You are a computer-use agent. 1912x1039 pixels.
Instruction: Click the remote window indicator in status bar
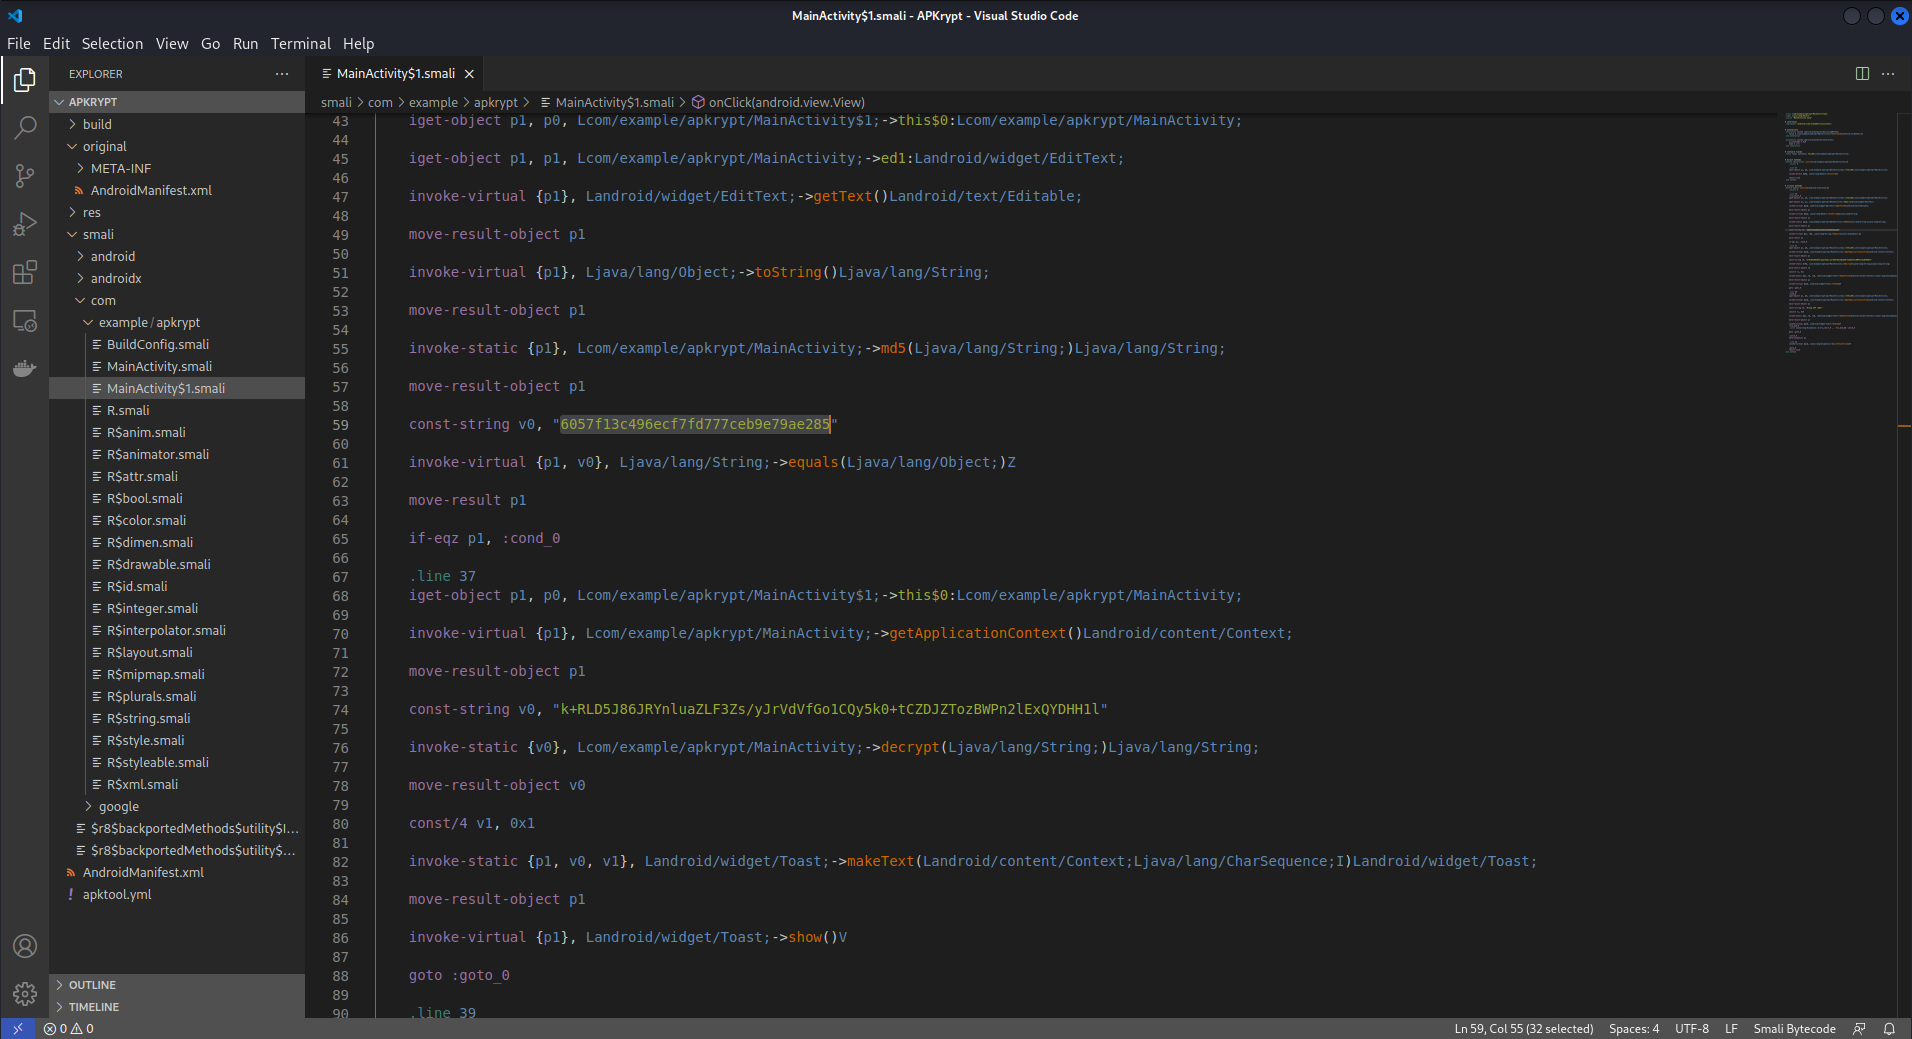pyautogui.click(x=18, y=1029)
